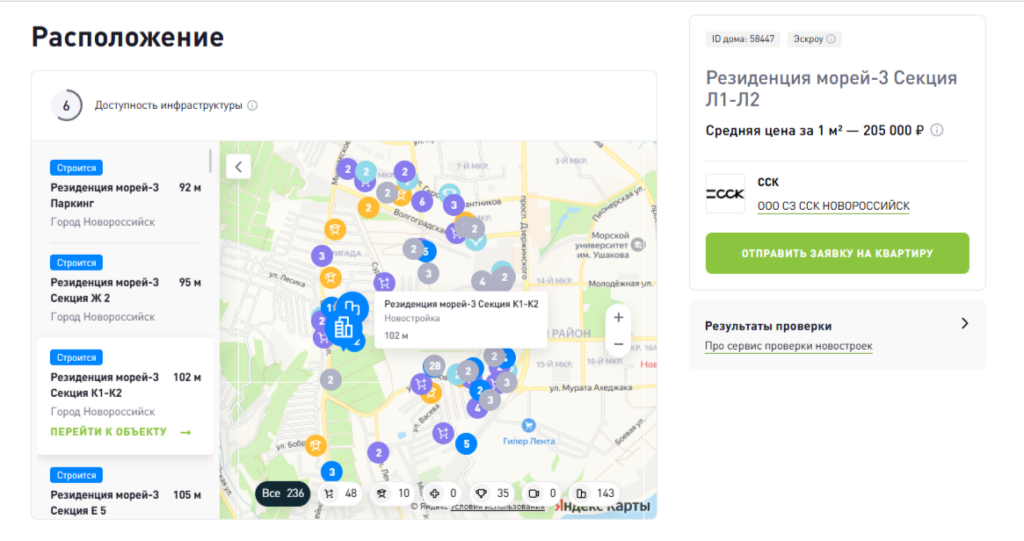Viewport: 1024px width, 541px height.
Task: Toggle the buildings filter showing 143
Action: click(595, 494)
